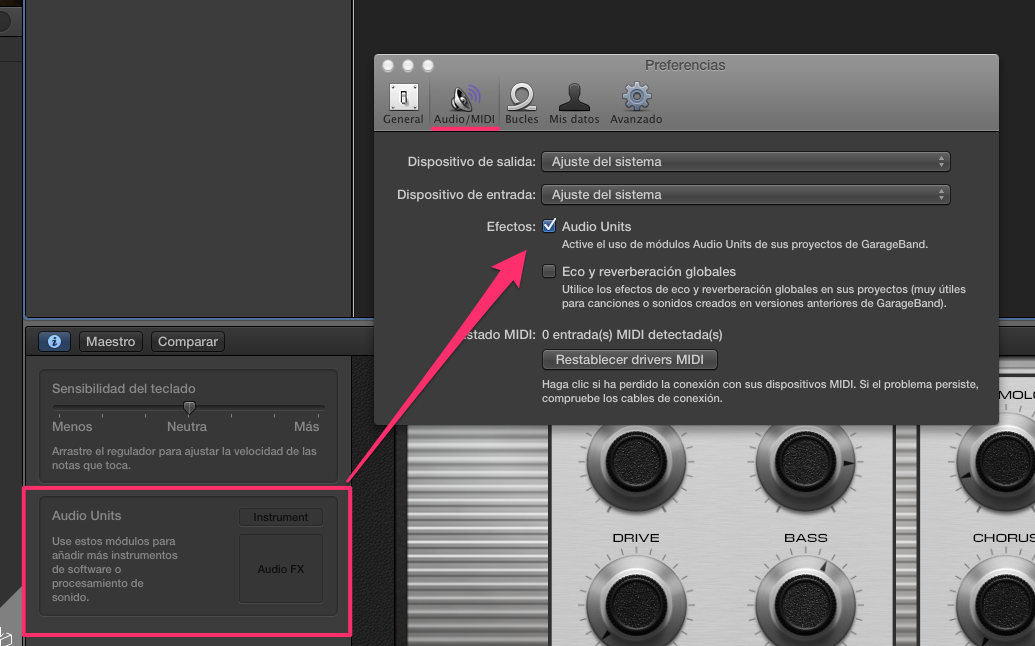Open the General preferences tab

[x=403, y=104]
